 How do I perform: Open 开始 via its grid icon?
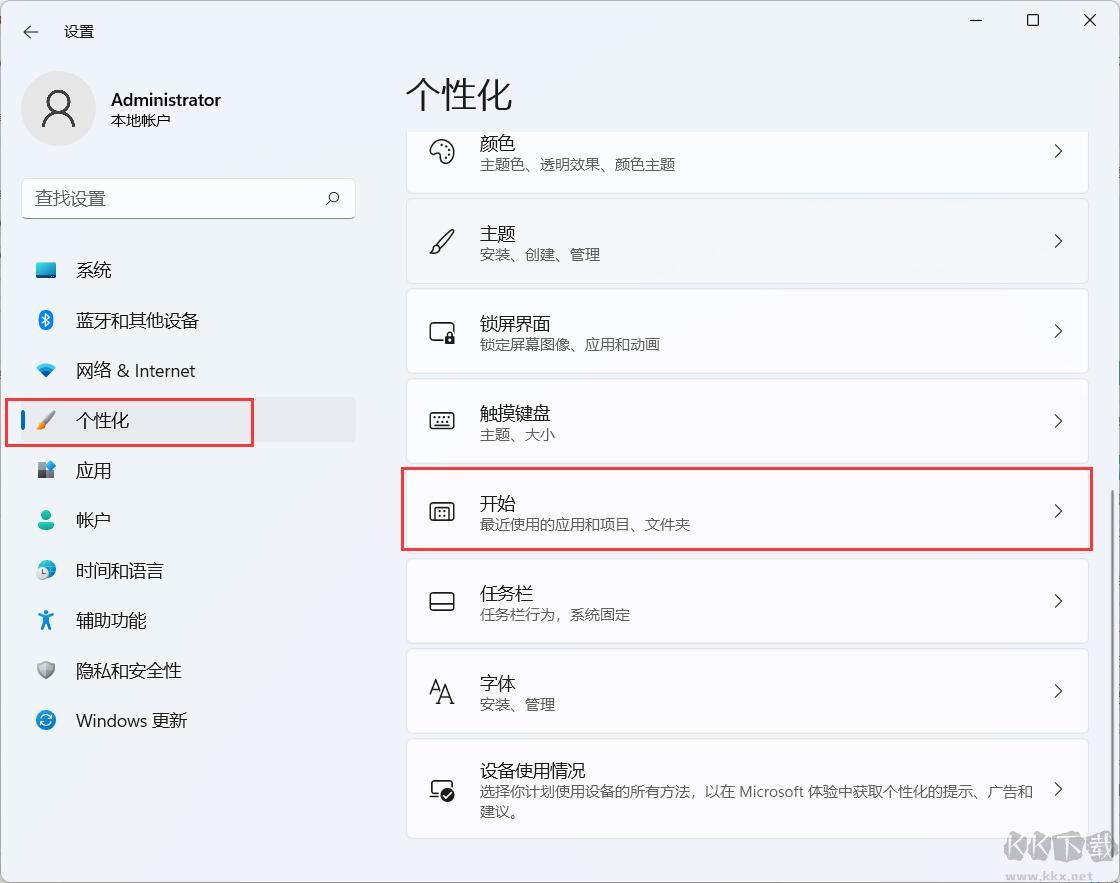[441, 511]
